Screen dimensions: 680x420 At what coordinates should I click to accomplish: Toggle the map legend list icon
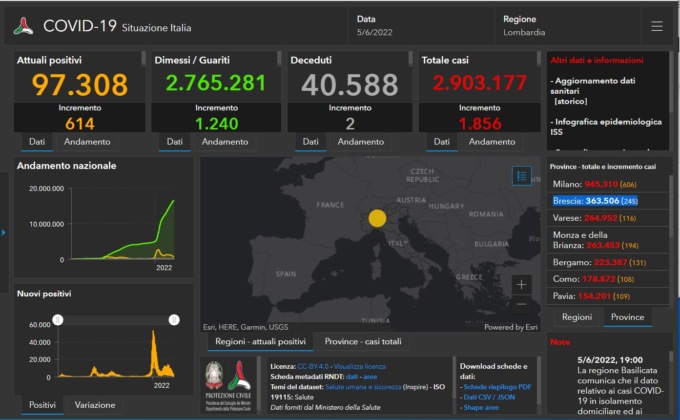(x=521, y=176)
